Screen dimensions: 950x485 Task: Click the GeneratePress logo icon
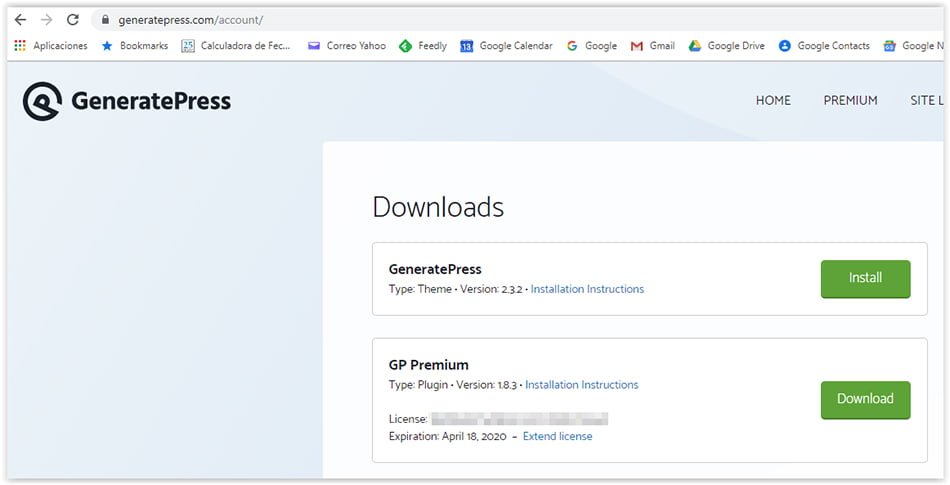pos(42,101)
